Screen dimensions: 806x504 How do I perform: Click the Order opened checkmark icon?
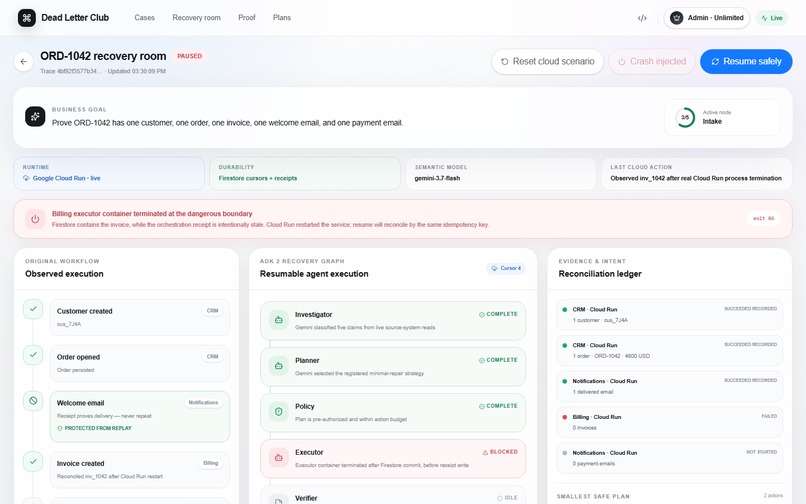33,355
